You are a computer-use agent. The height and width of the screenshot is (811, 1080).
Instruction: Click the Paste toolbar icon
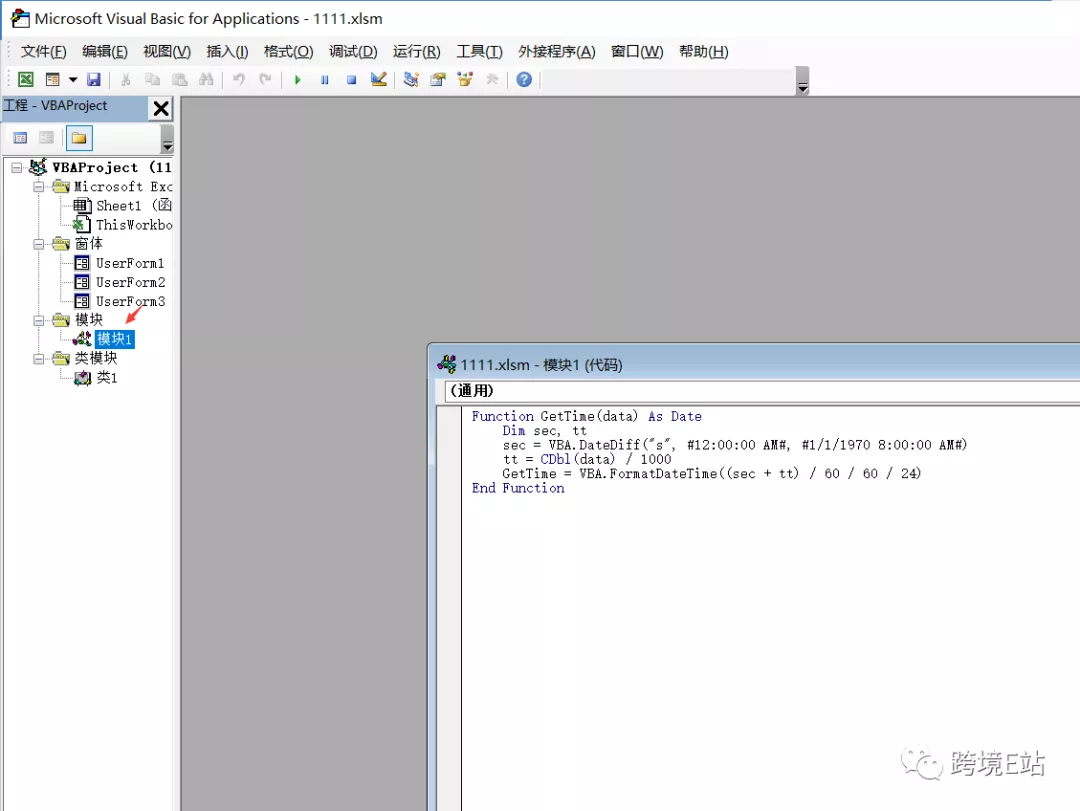(x=179, y=79)
